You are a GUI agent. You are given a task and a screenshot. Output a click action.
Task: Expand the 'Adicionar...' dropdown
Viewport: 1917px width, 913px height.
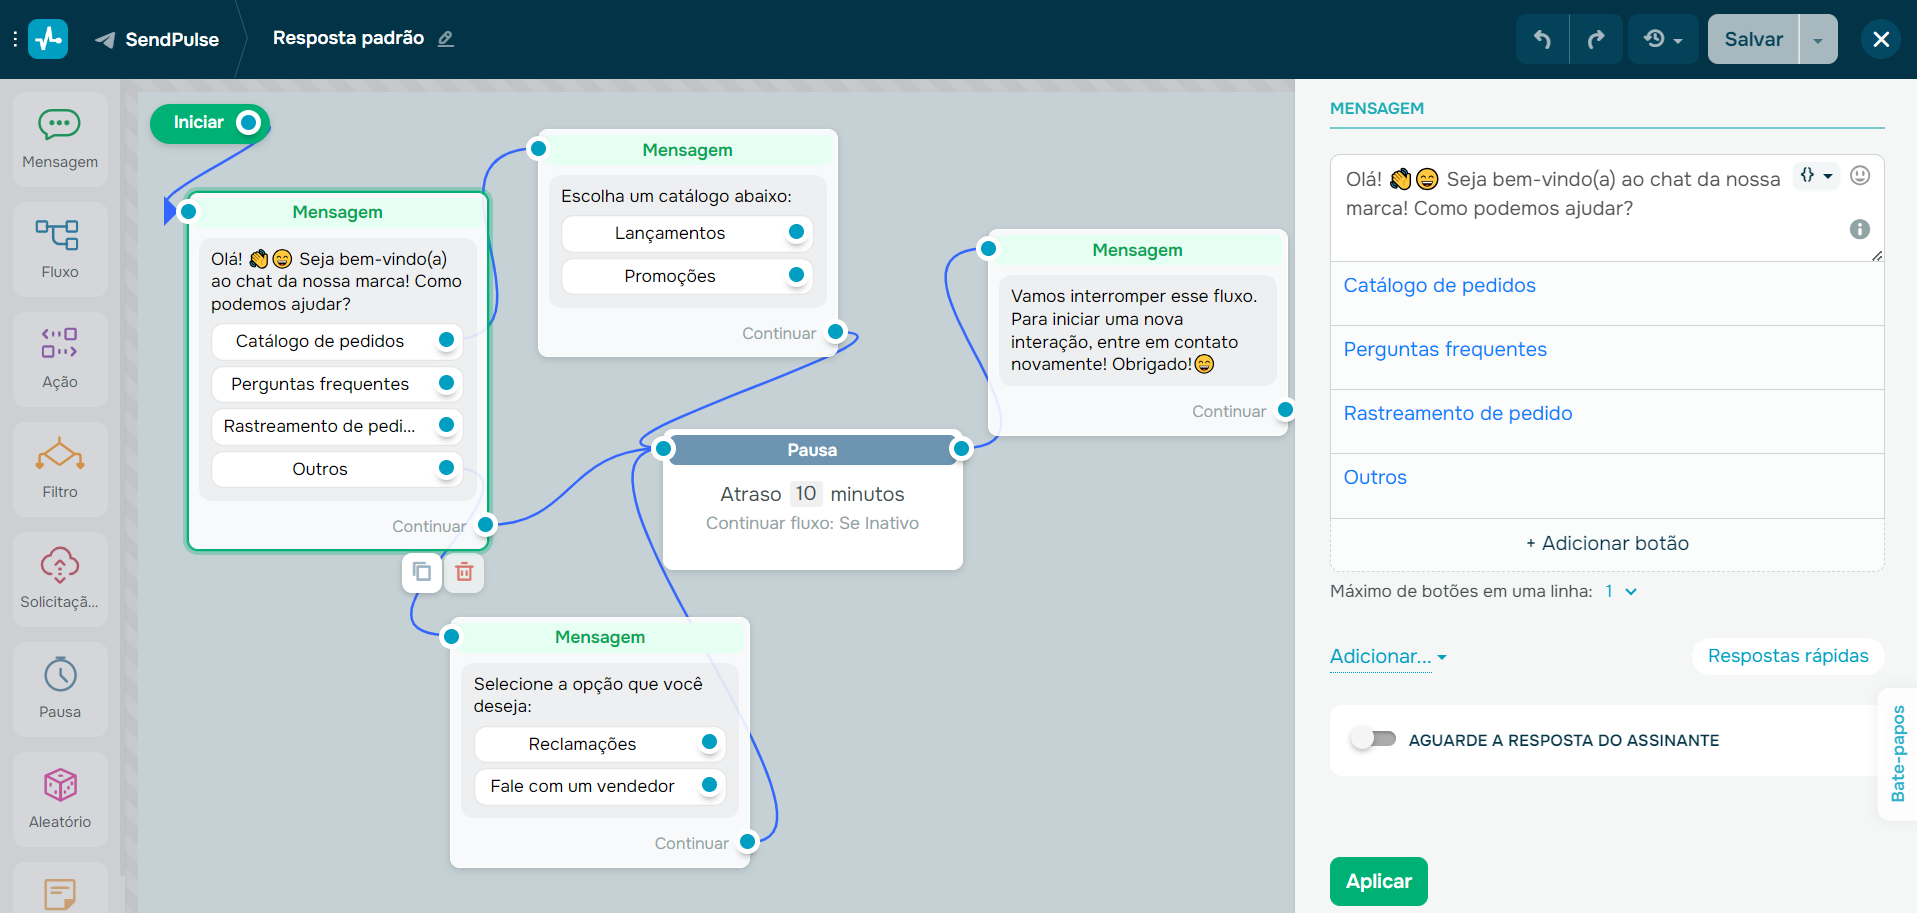pos(1386,657)
